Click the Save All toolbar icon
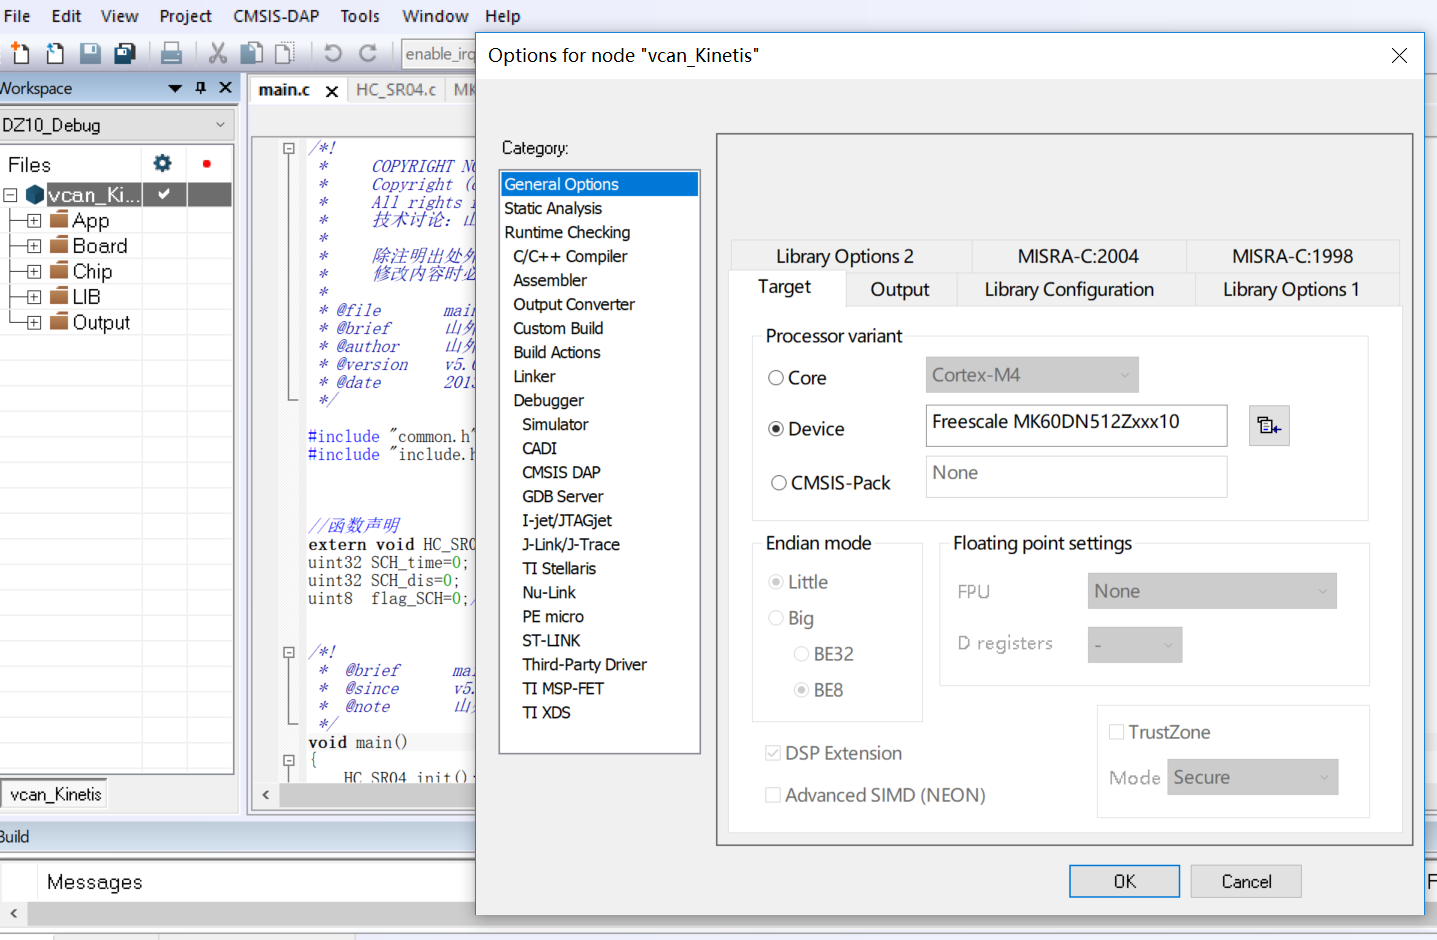 click(125, 53)
